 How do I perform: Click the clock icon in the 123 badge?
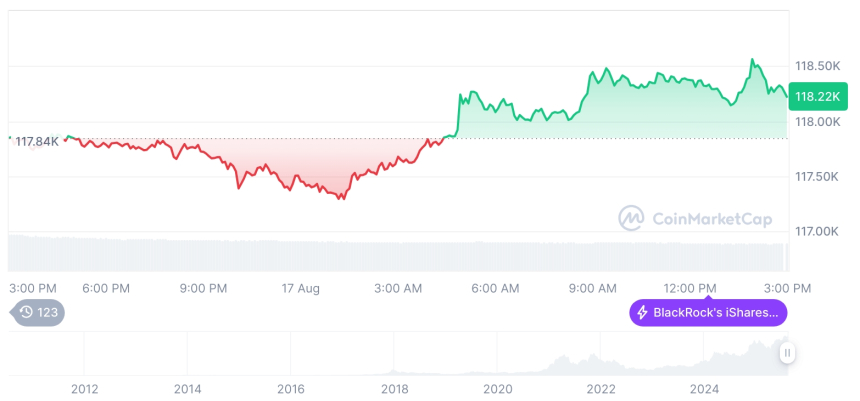point(27,313)
